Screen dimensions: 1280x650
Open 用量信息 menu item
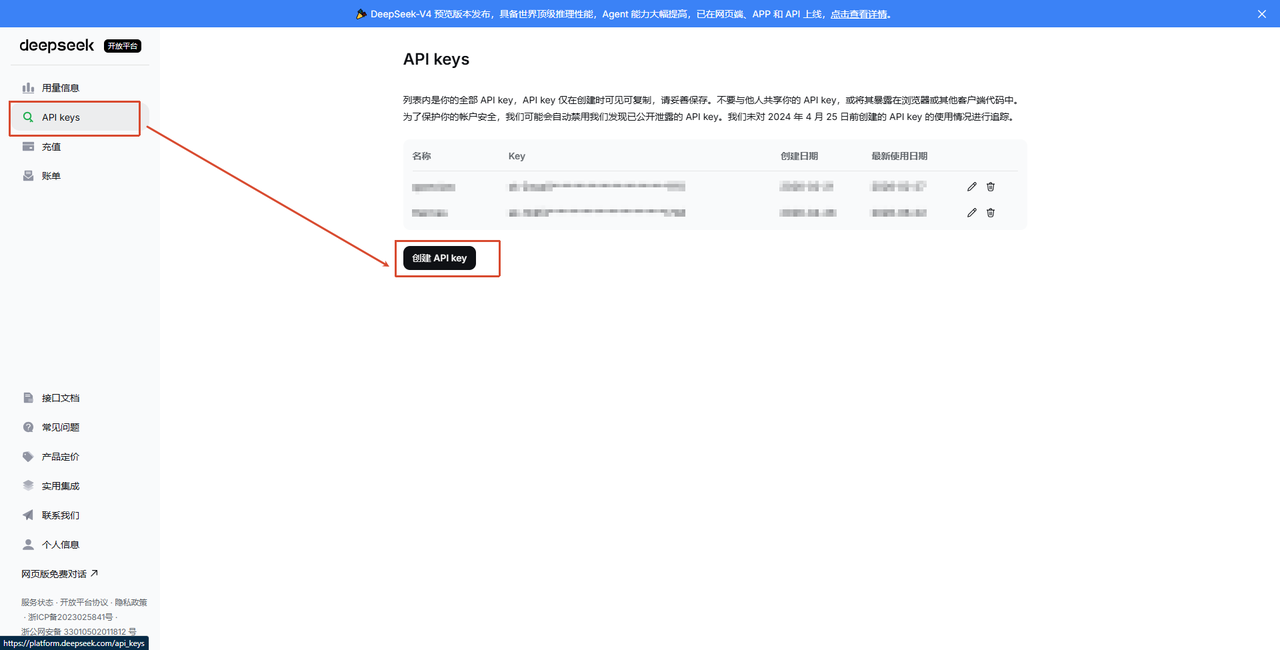pyautogui.click(x=79, y=88)
